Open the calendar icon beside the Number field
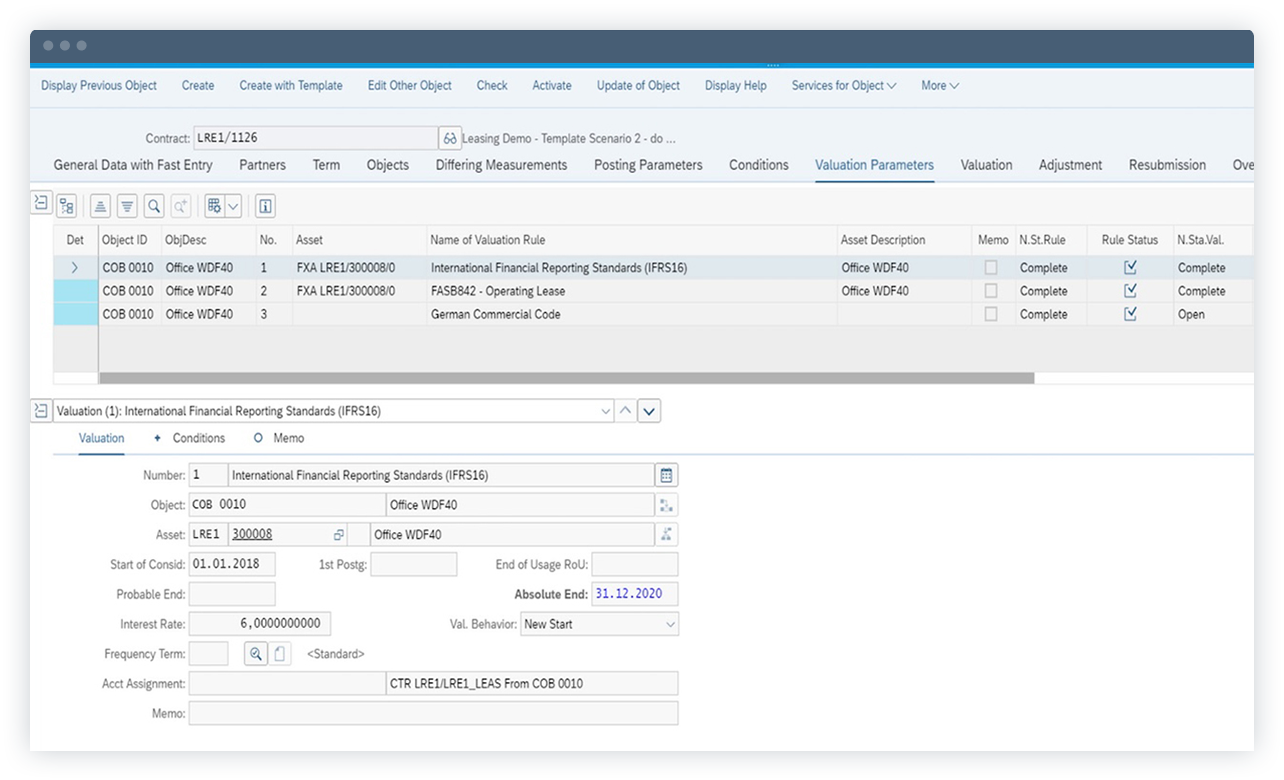Viewport: 1284px width, 780px height. pos(665,474)
